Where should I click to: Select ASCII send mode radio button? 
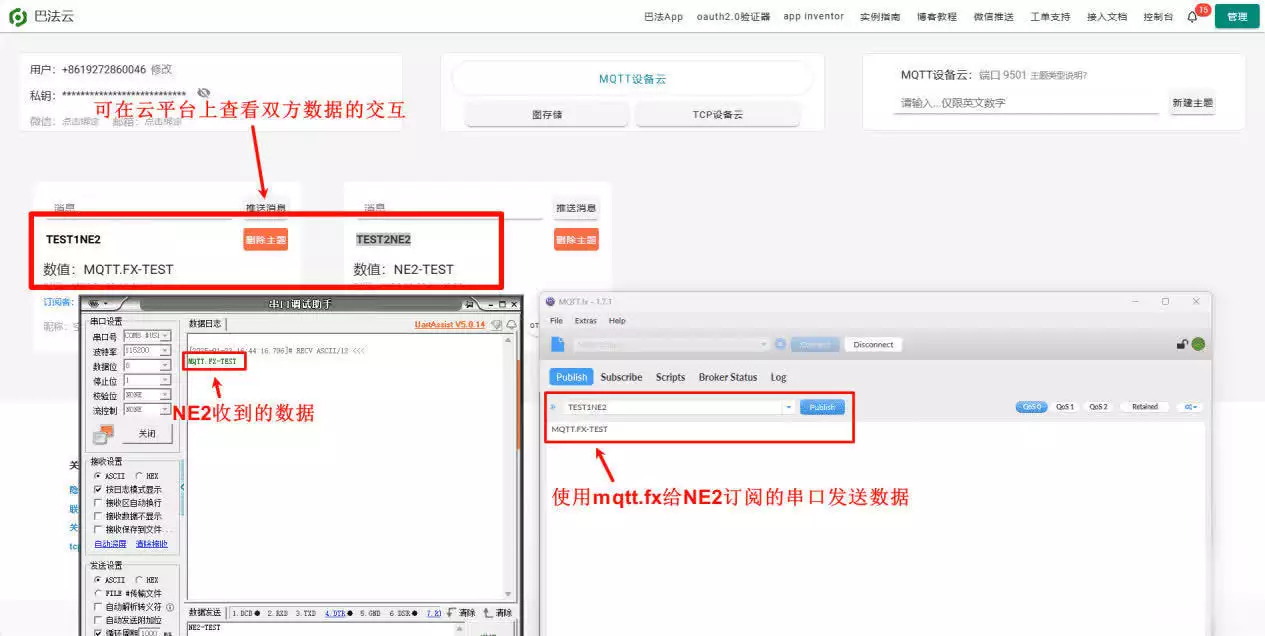coord(97,580)
